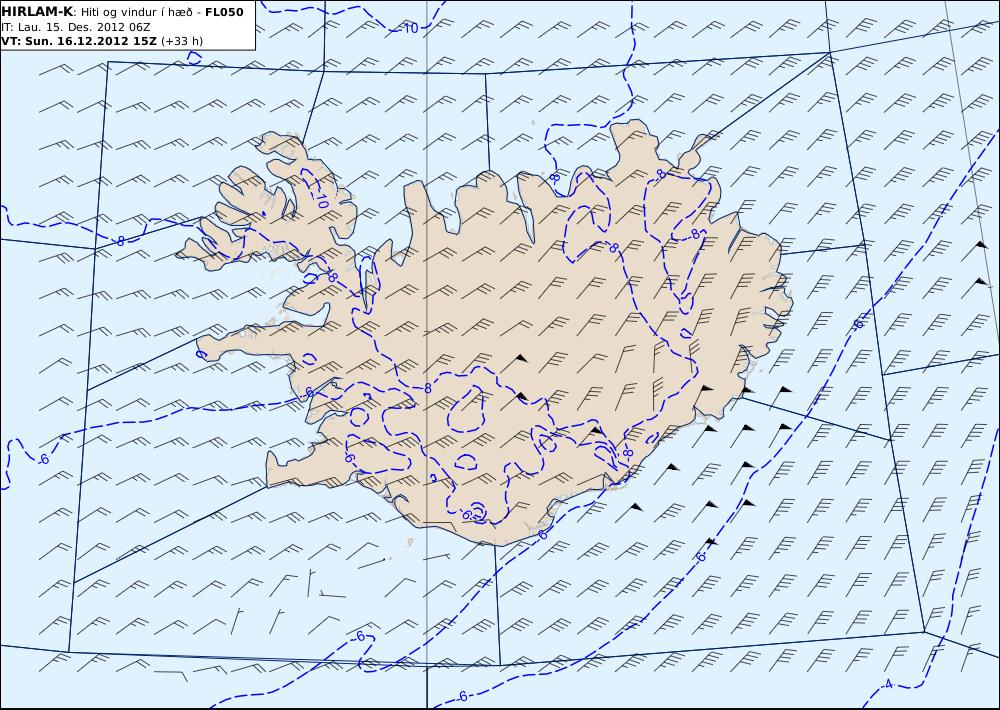Click the -10 contour label inside the Westfjords peninsula
Image resolution: width=1000 pixels, height=710 pixels.
coord(321,200)
